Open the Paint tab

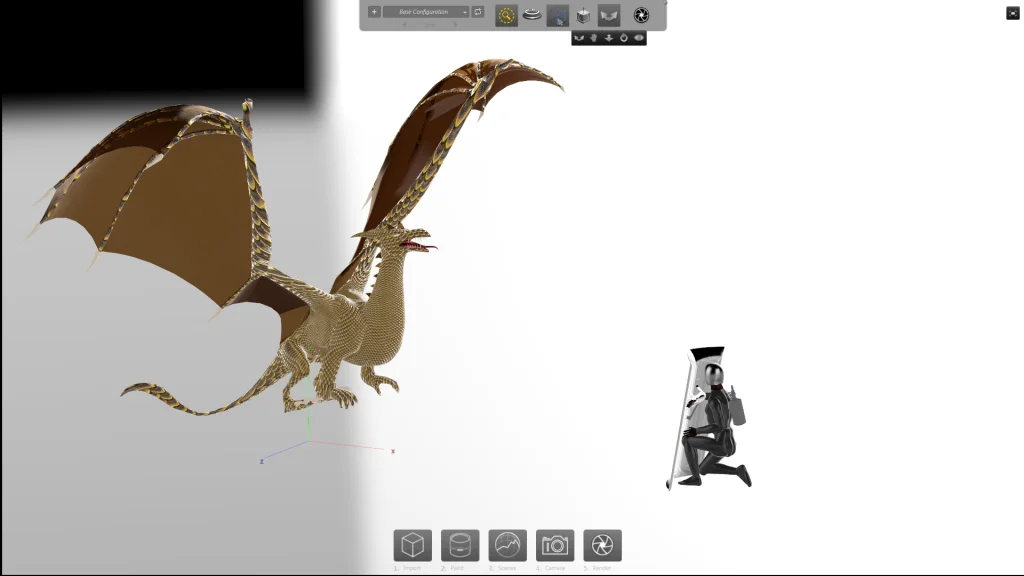tap(460, 545)
